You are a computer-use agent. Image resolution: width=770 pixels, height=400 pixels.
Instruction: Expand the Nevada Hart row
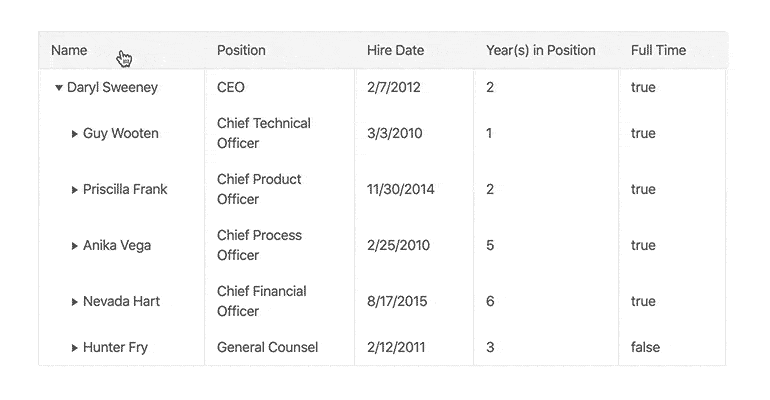(75, 301)
